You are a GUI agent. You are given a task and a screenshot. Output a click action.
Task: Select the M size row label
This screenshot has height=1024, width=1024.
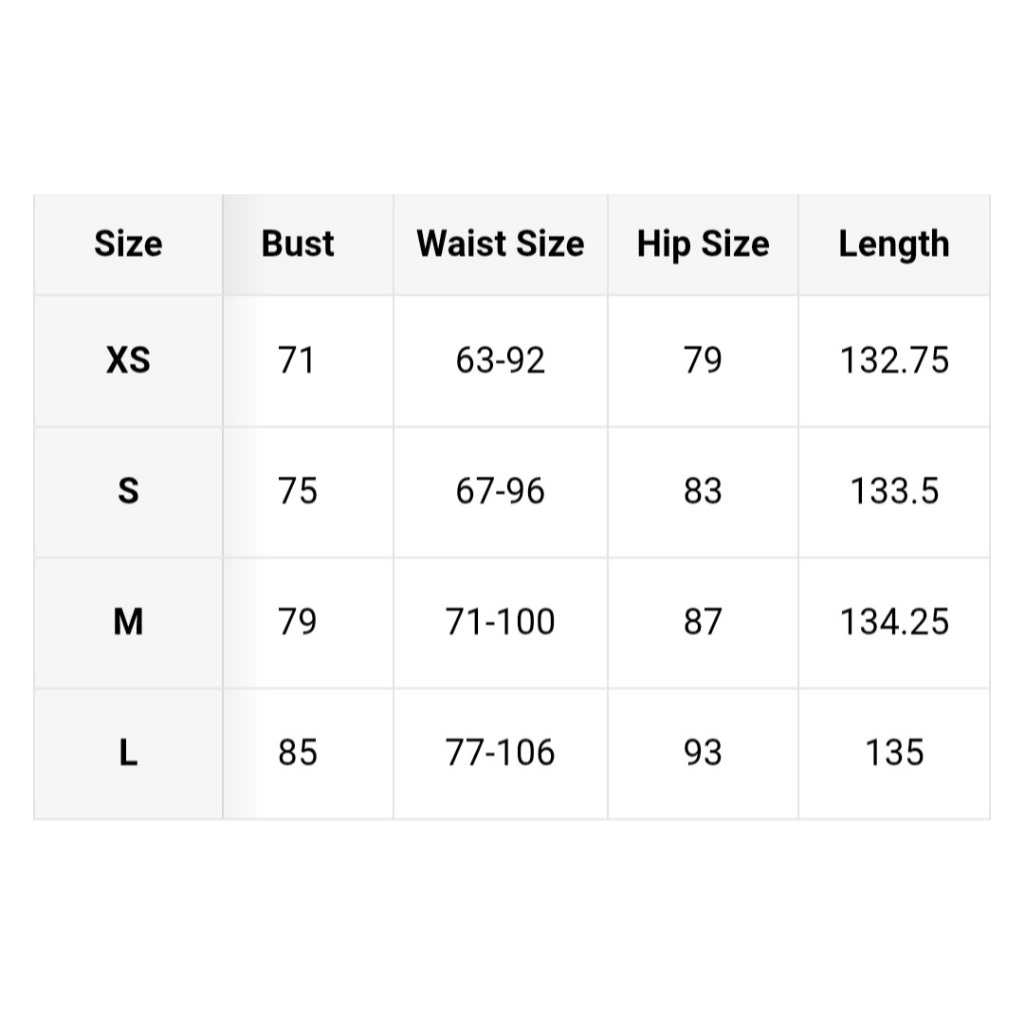click(128, 622)
